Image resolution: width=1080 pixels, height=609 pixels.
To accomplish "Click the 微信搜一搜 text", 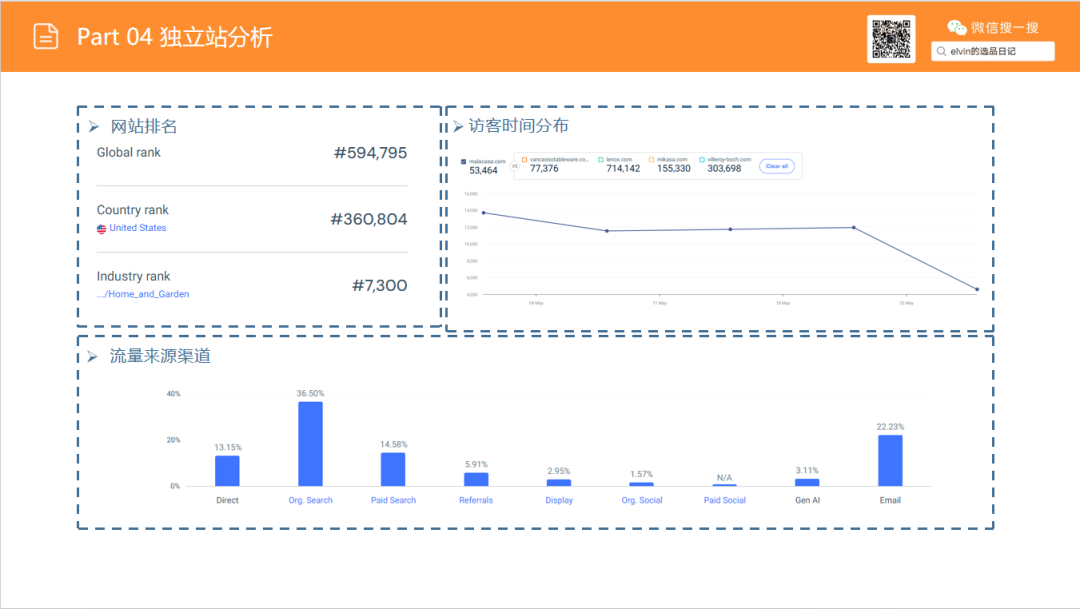I will (x=1005, y=28).
